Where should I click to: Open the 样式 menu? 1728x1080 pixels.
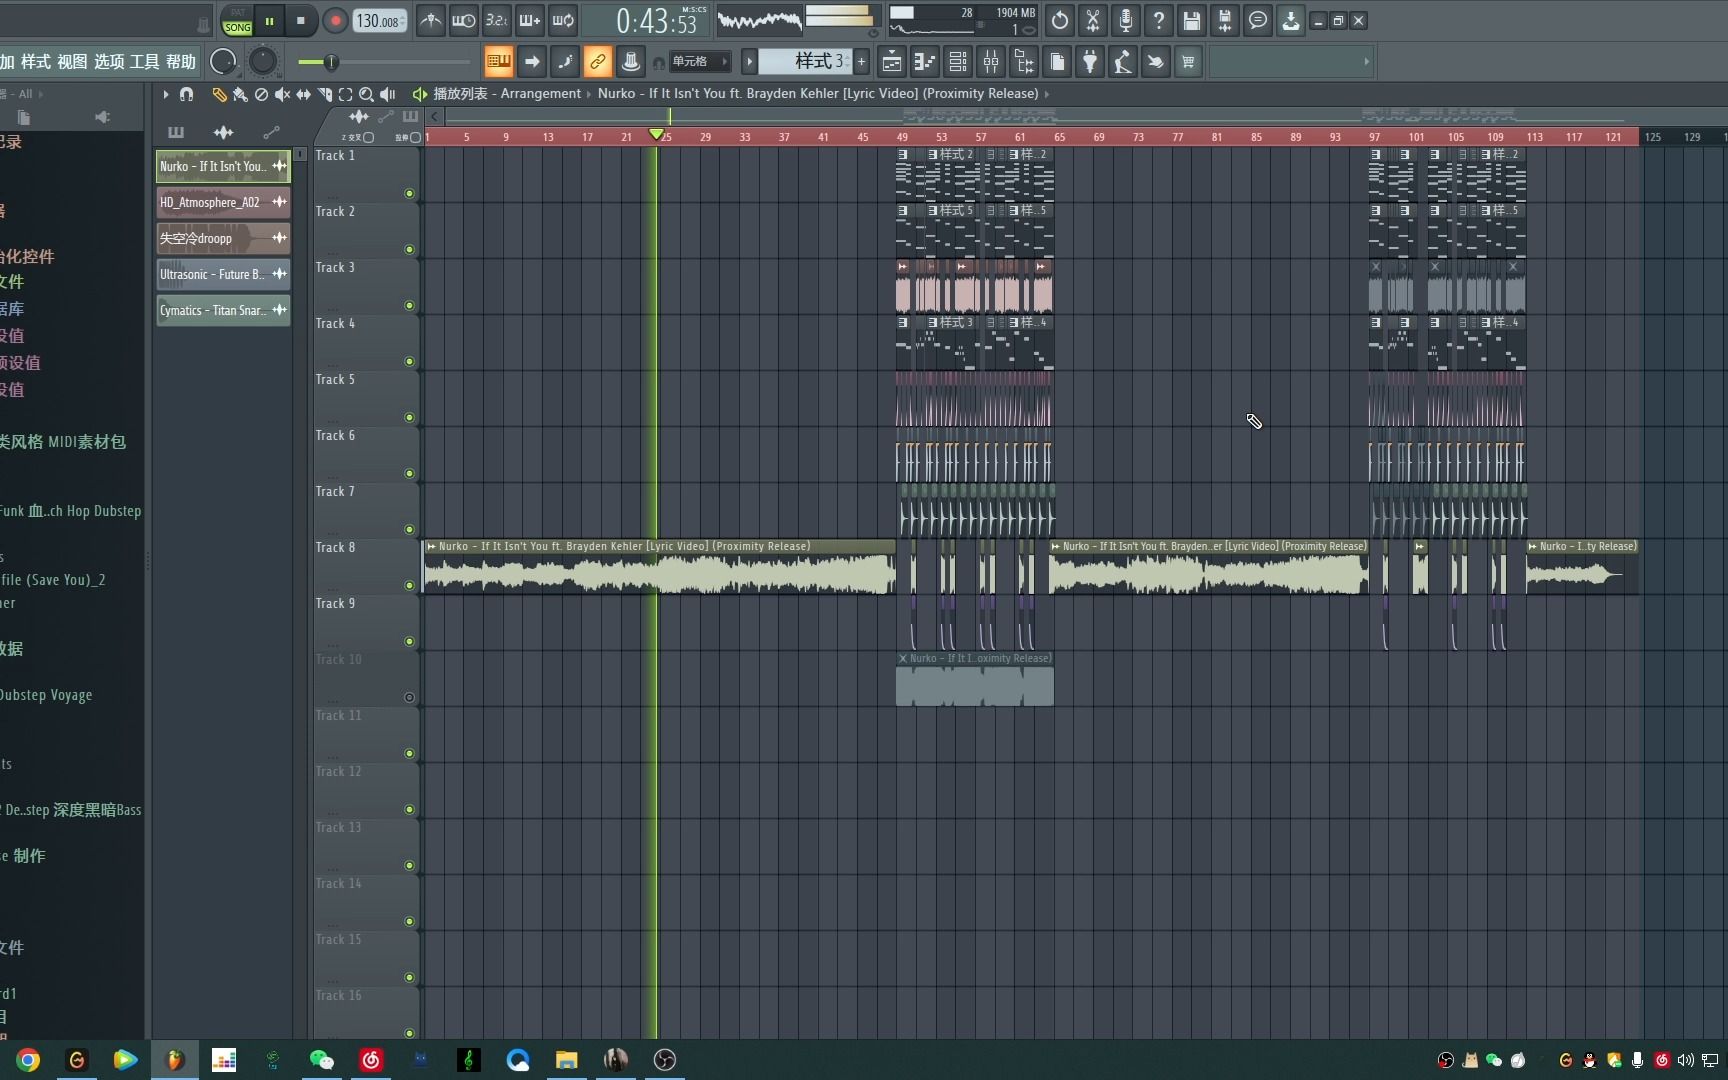pyautogui.click(x=35, y=62)
